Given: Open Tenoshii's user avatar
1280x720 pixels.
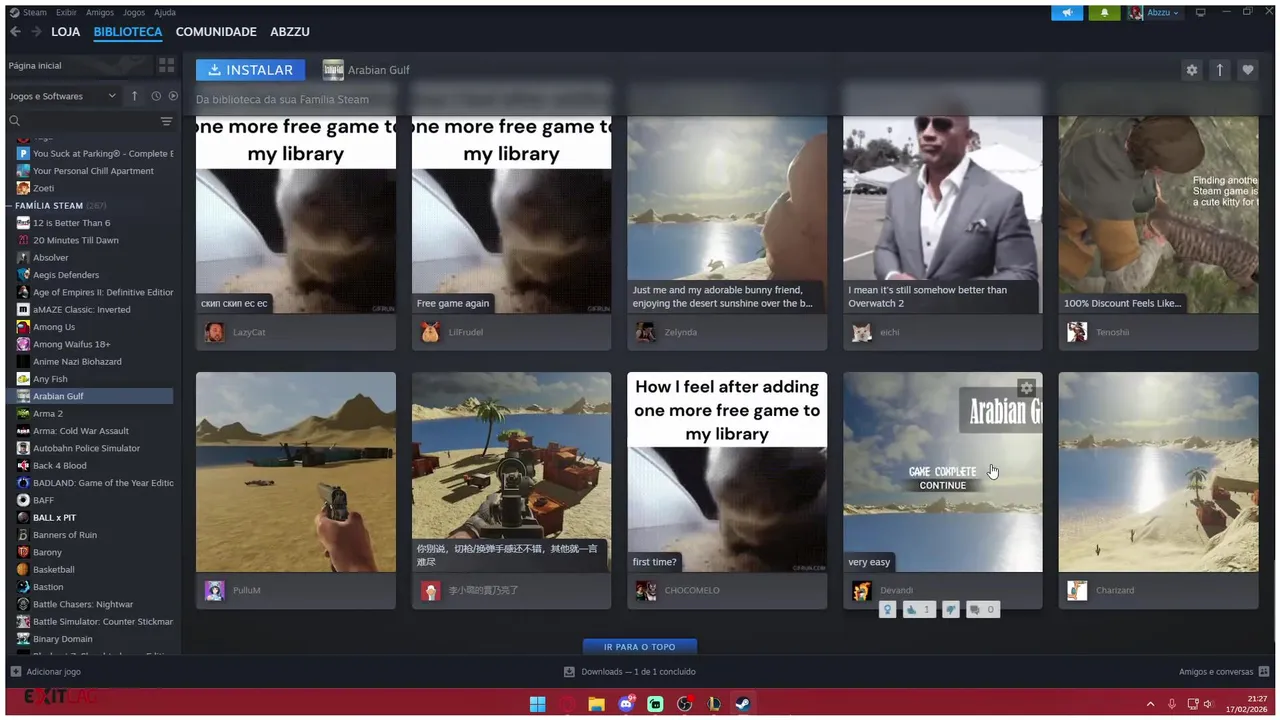Looking at the screenshot, I should tap(1077, 332).
